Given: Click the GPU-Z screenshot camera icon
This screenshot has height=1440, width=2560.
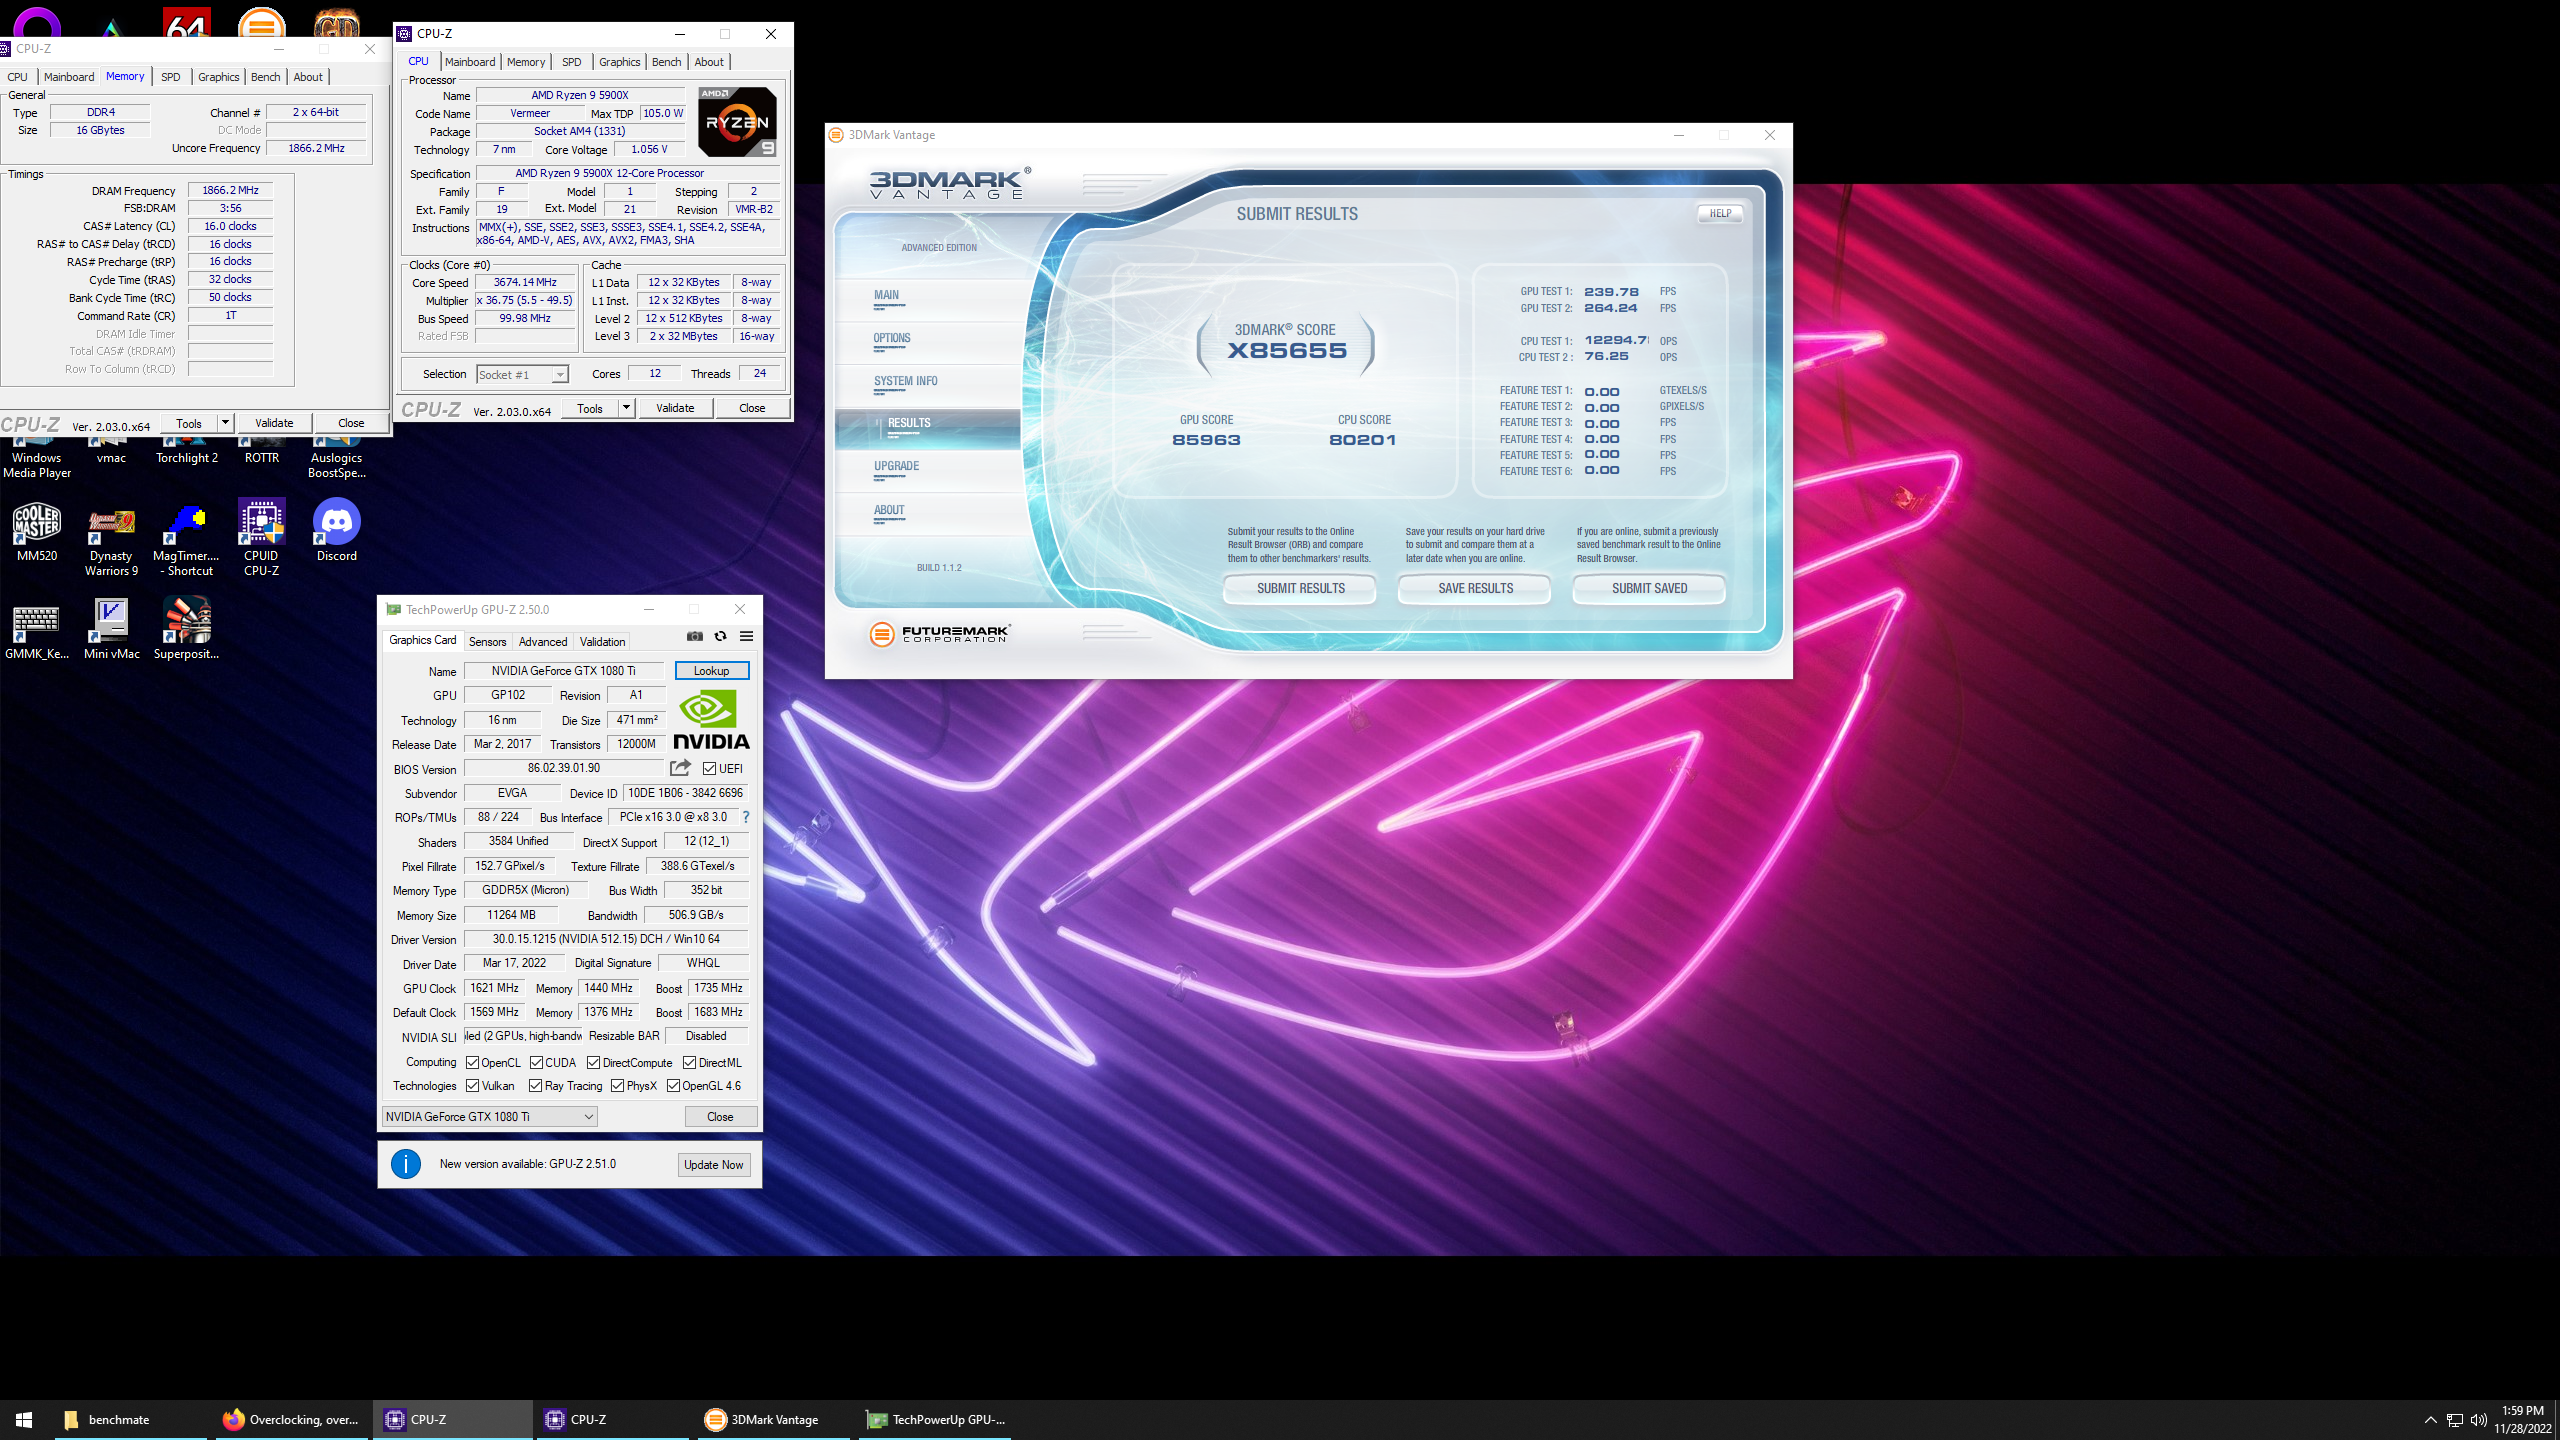Looking at the screenshot, I should (695, 636).
